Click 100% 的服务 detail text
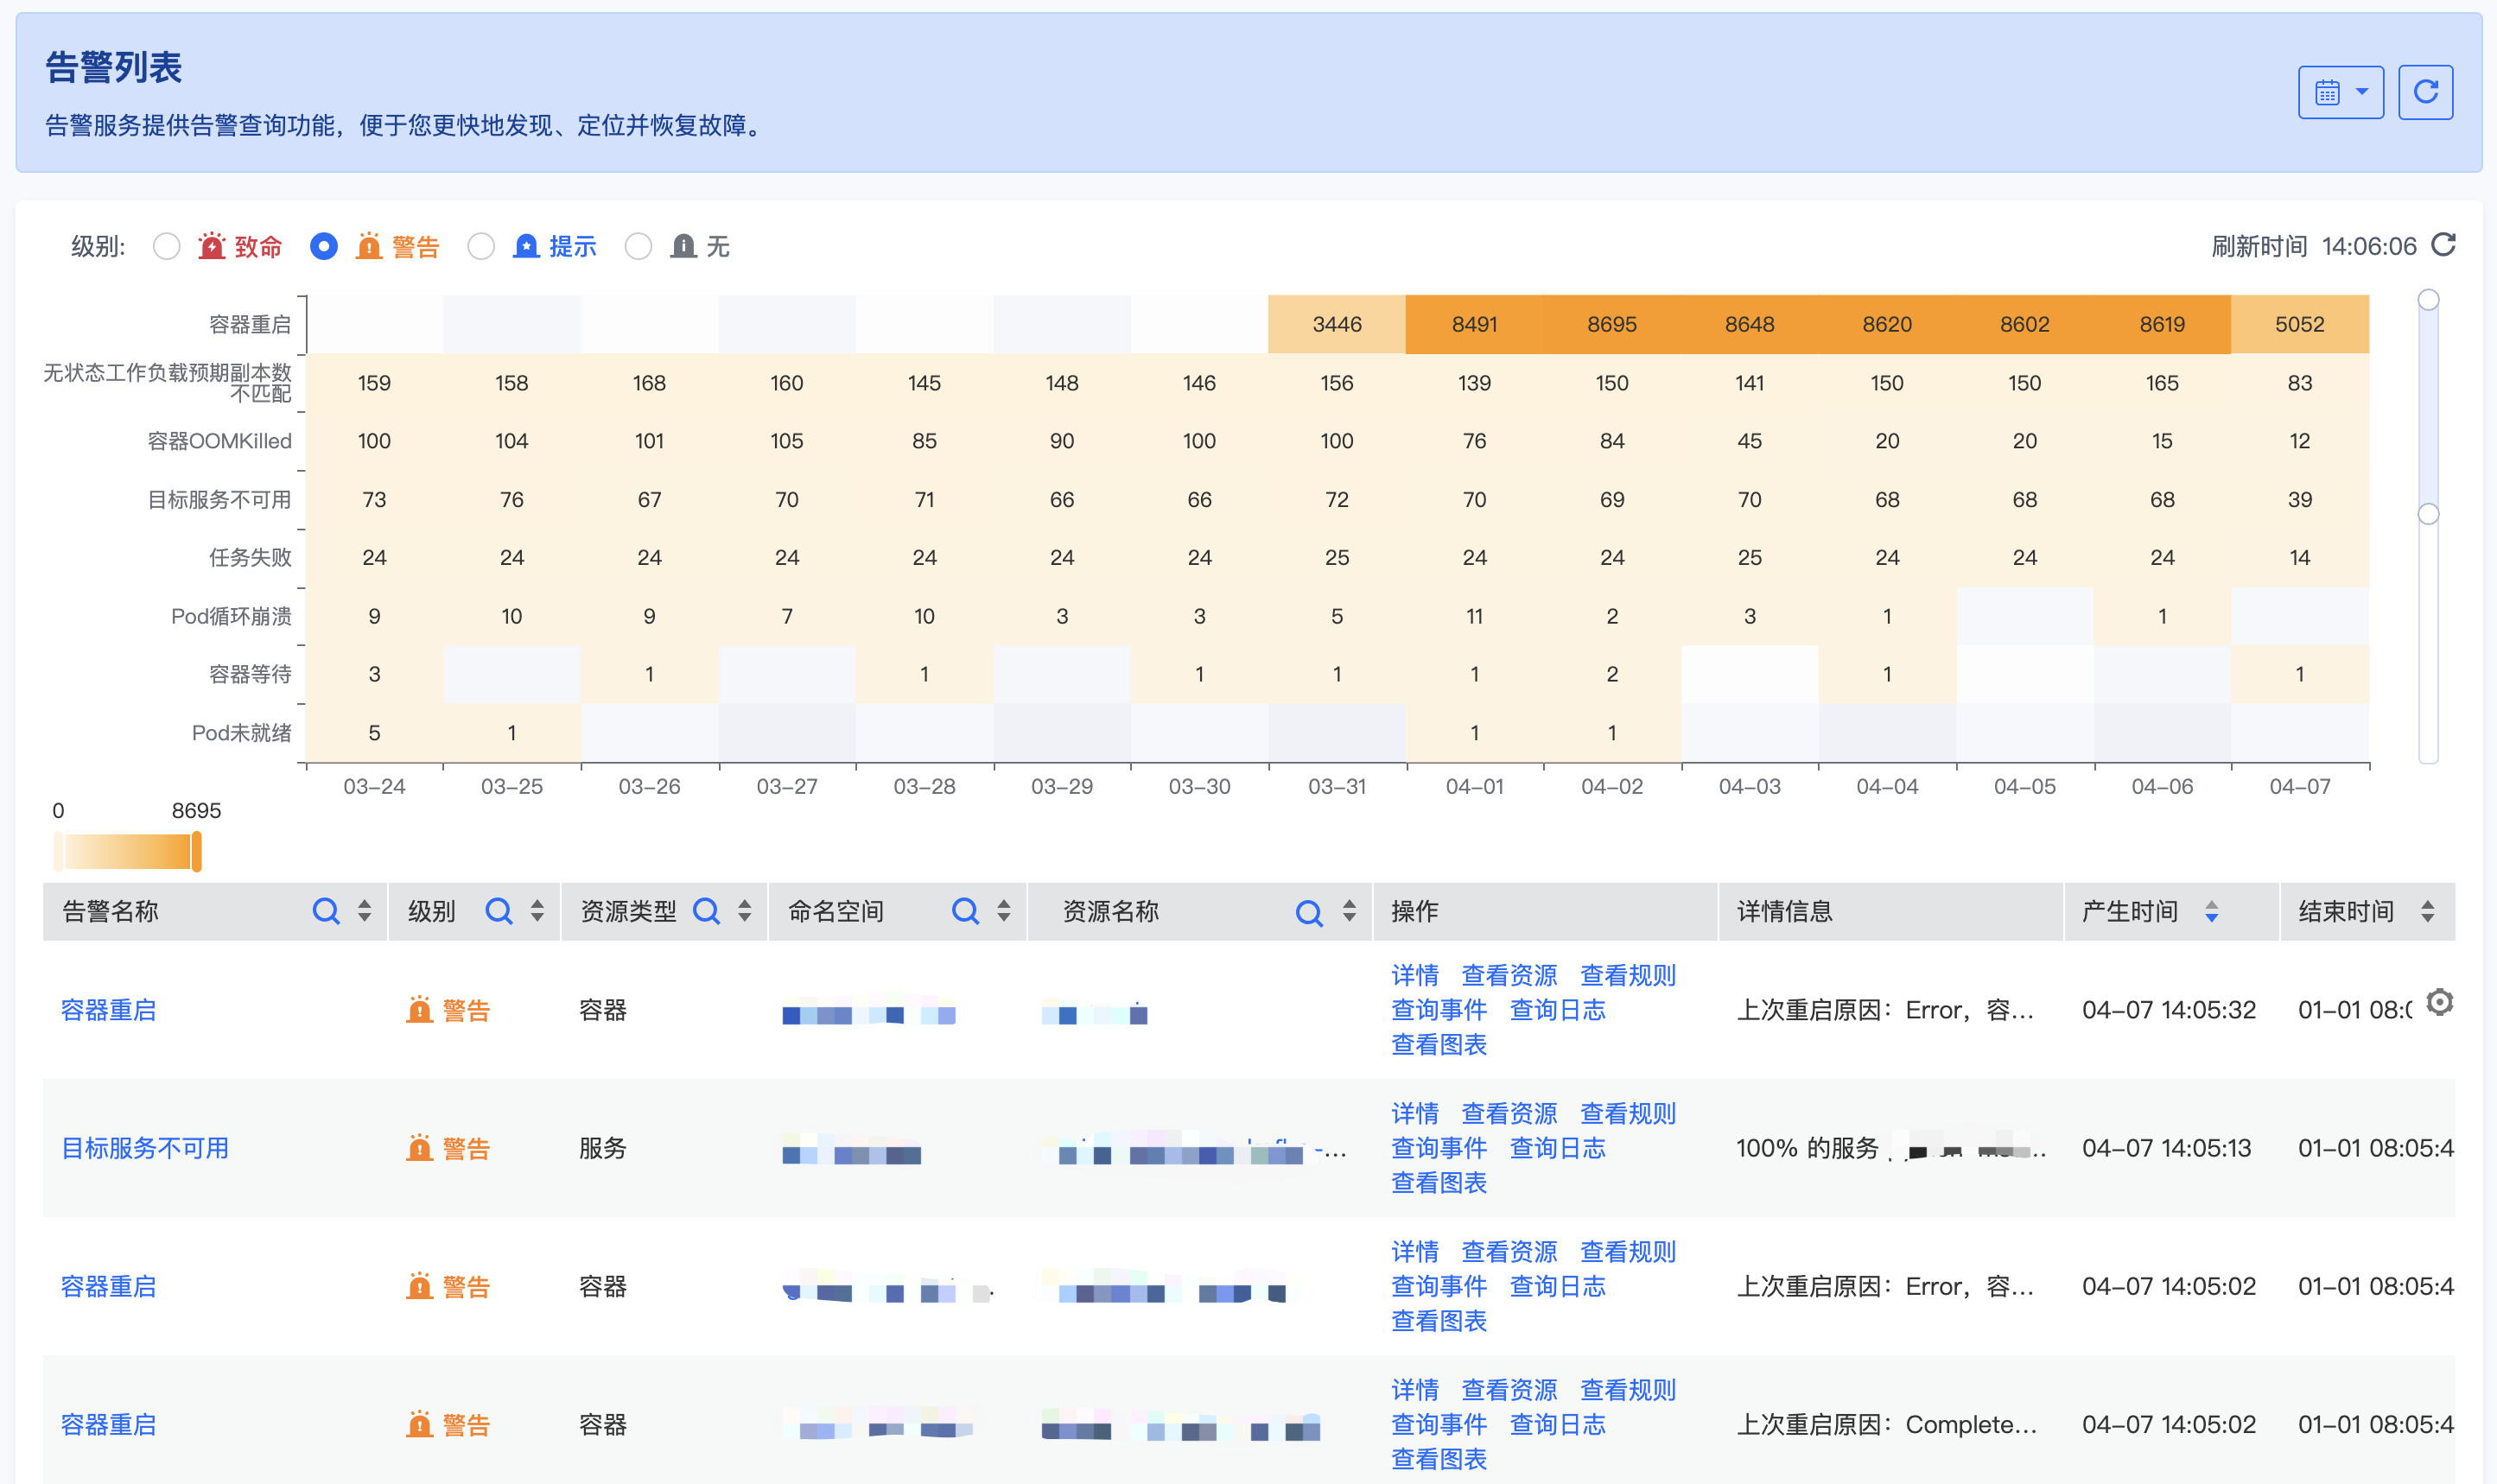 coord(1807,1148)
